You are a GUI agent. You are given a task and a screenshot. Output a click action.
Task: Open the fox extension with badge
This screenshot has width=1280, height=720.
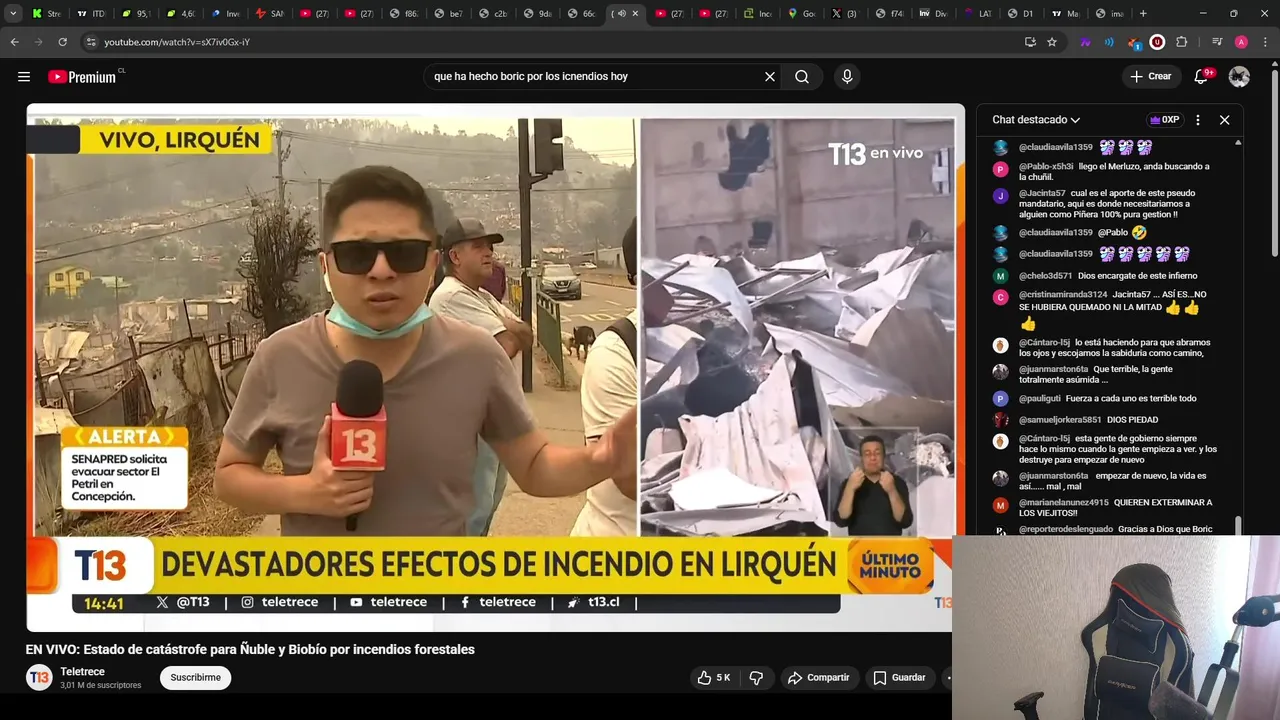(x=1133, y=42)
